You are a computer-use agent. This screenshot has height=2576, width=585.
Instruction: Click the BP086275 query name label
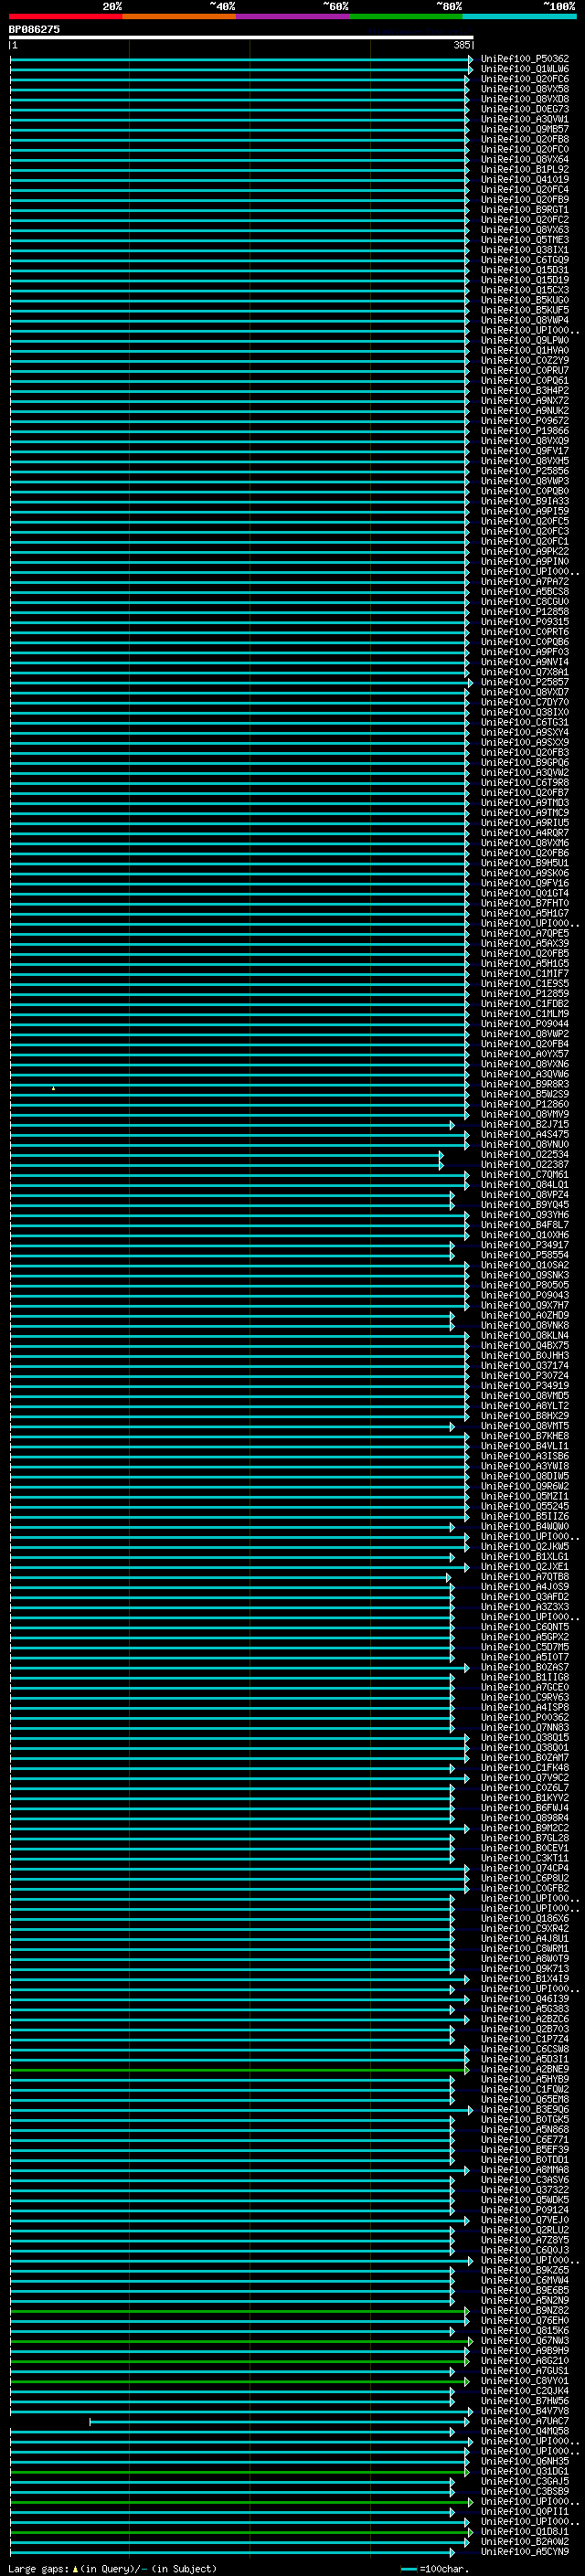pos(34,29)
